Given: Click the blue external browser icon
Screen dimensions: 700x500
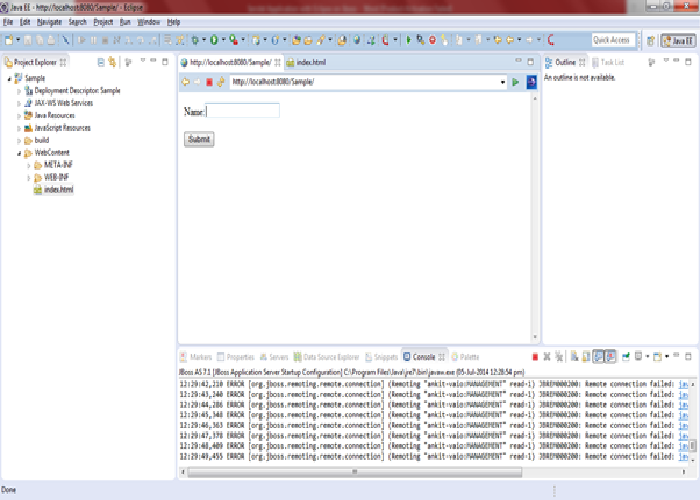Looking at the screenshot, I should [531, 82].
